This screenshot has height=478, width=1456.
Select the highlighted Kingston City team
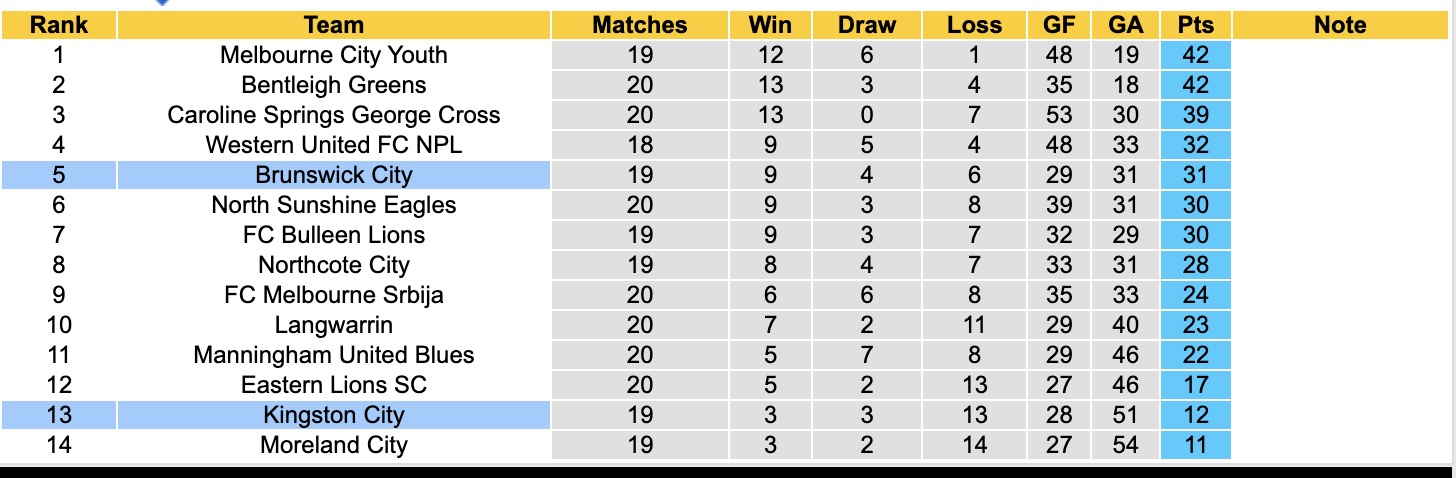click(x=333, y=415)
